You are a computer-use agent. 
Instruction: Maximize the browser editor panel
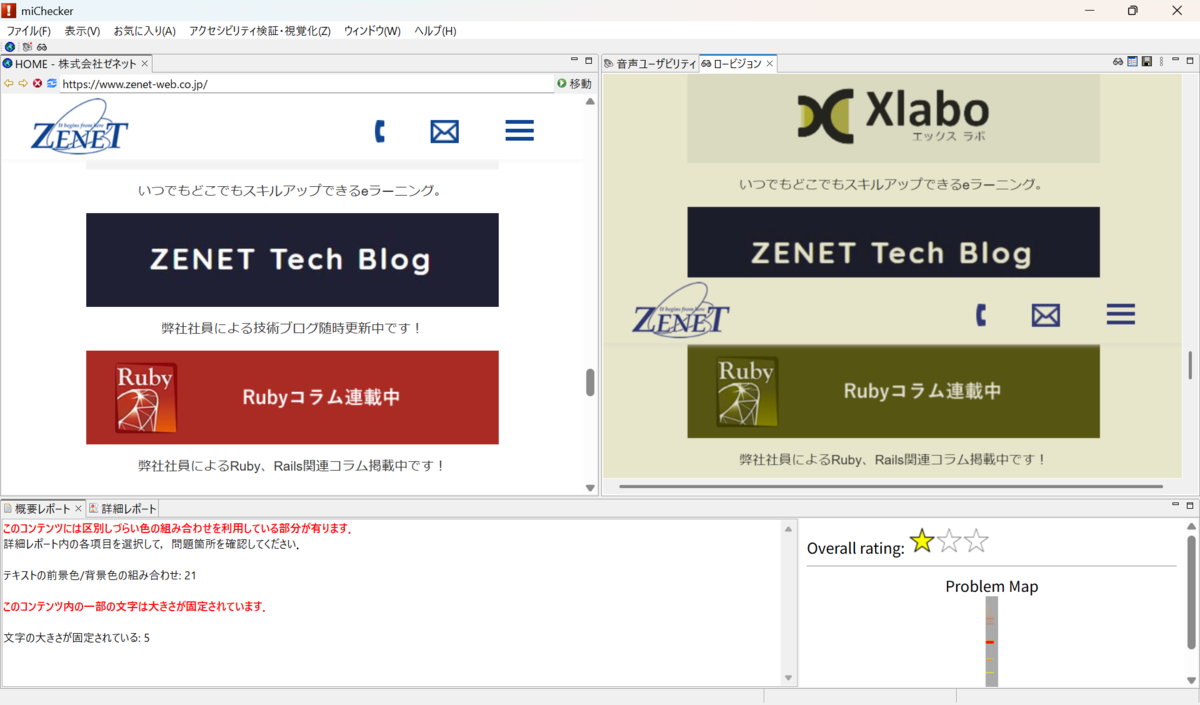pyautogui.click(x=589, y=61)
